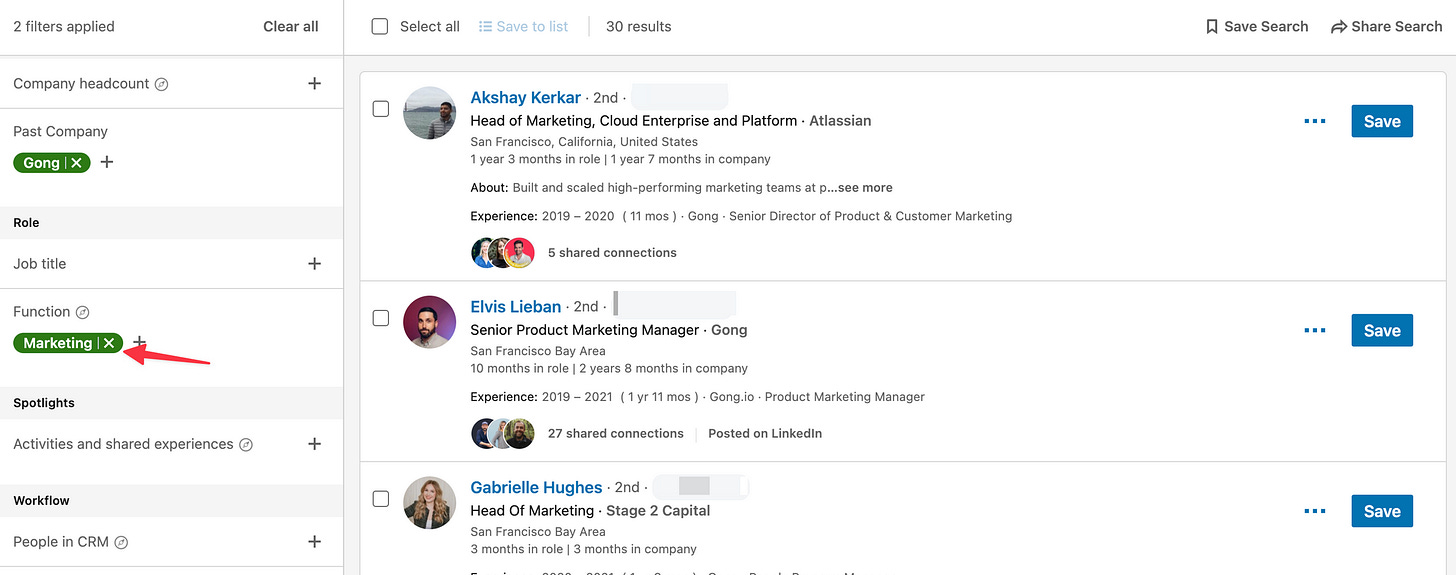Expand Activities and shared experiences filter
This screenshot has height=575, width=1456.
pyautogui.click(x=314, y=444)
